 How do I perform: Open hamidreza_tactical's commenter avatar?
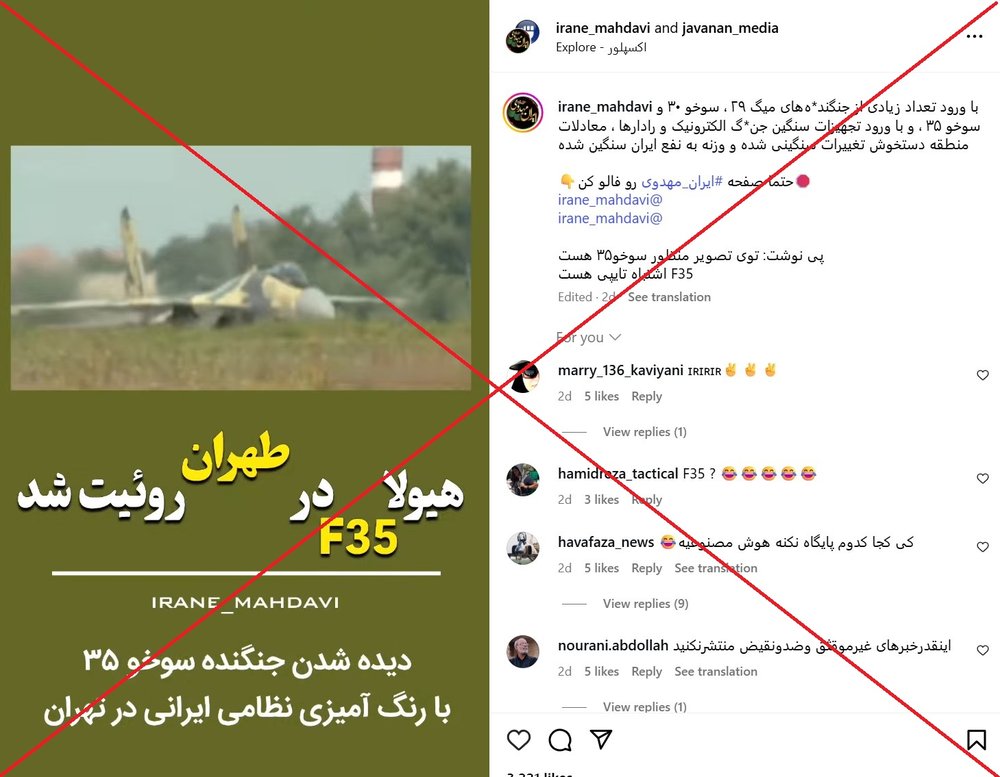522,480
